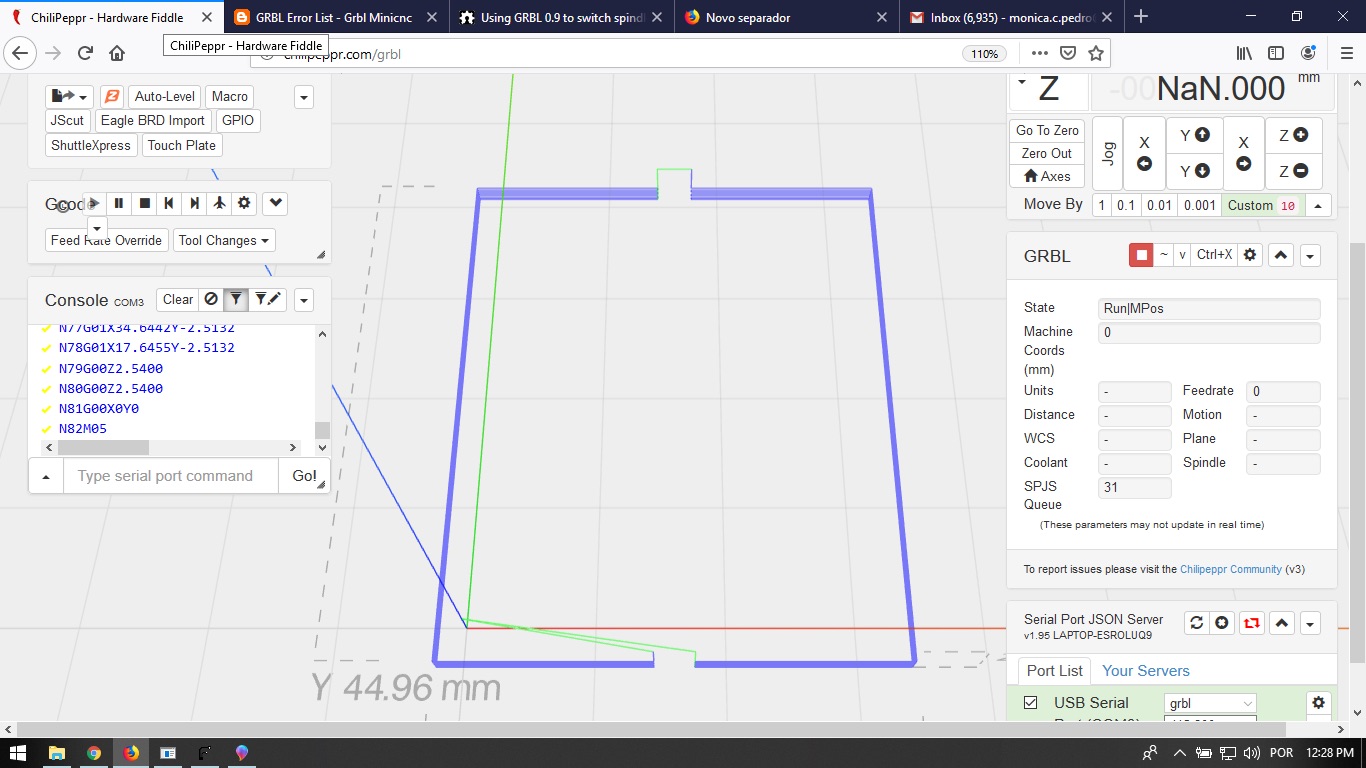Open the Z axis dropdown caret
Viewport: 1366px width, 768px height.
click(1021, 81)
